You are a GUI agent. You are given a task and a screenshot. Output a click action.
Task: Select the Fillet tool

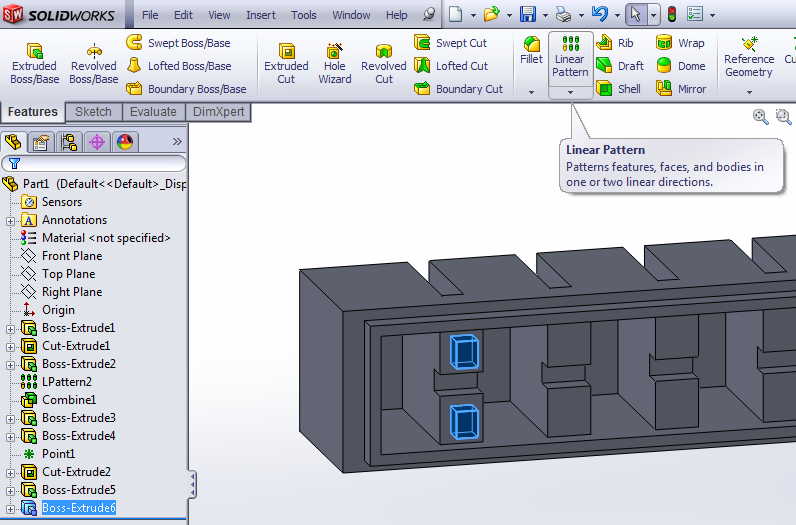click(x=532, y=51)
